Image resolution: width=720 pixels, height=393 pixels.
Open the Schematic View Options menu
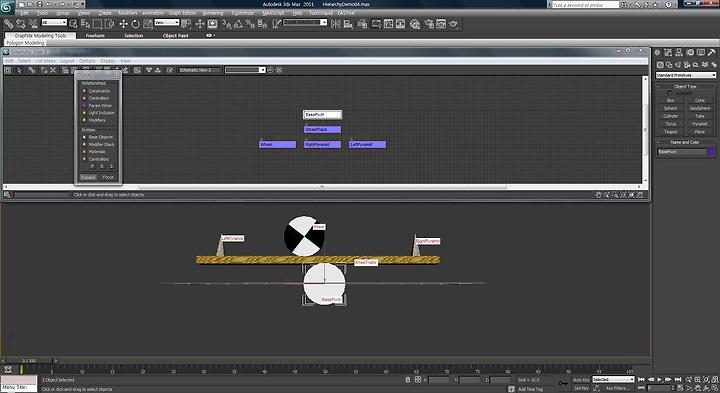click(87, 61)
